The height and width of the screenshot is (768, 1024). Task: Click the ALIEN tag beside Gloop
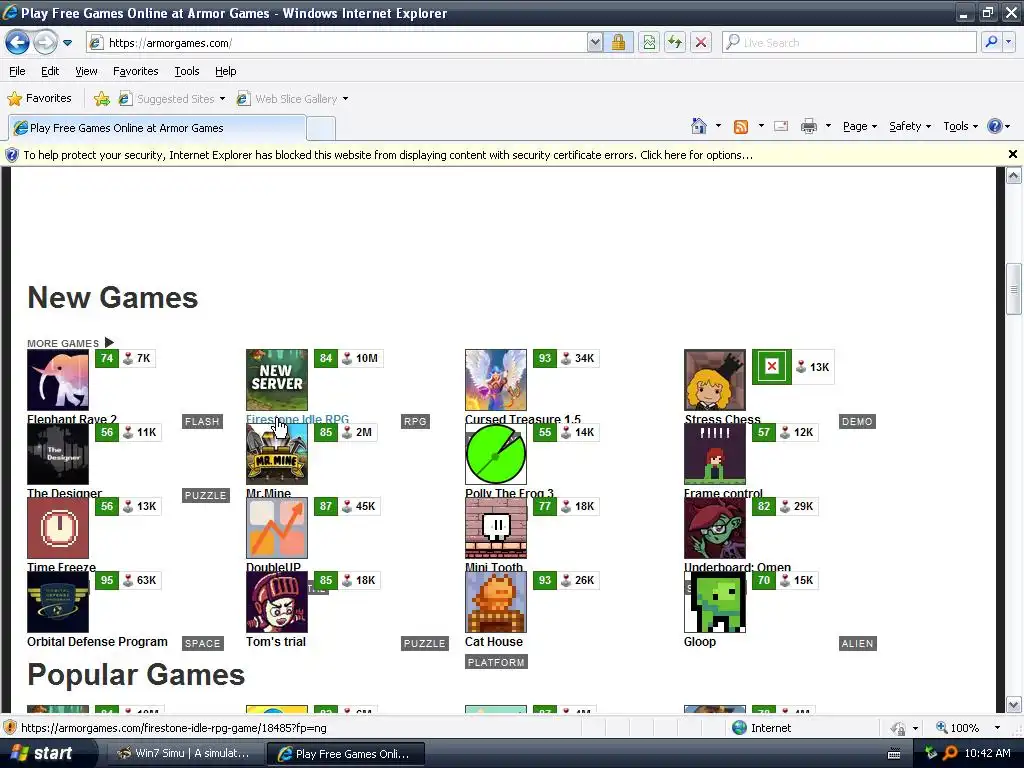coord(857,643)
